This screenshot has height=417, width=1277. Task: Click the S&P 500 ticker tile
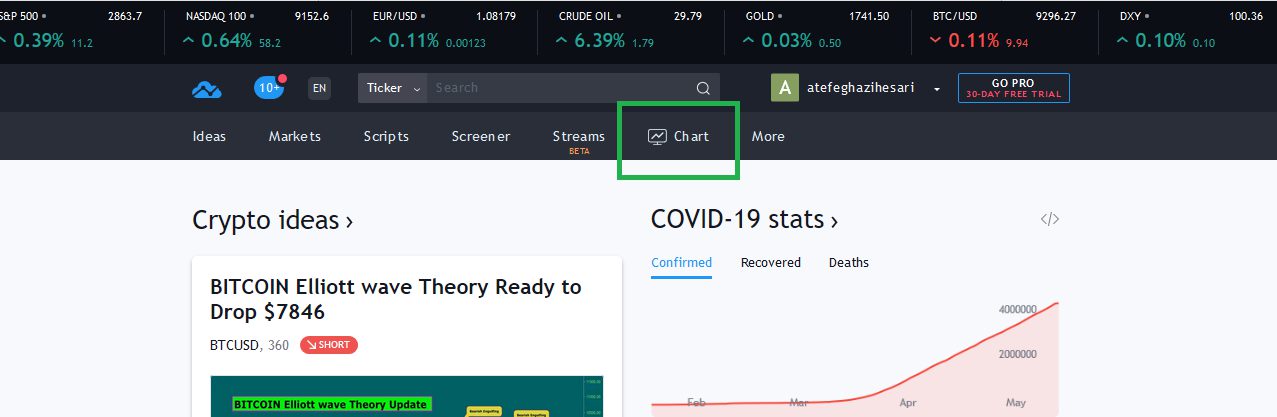click(x=72, y=30)
